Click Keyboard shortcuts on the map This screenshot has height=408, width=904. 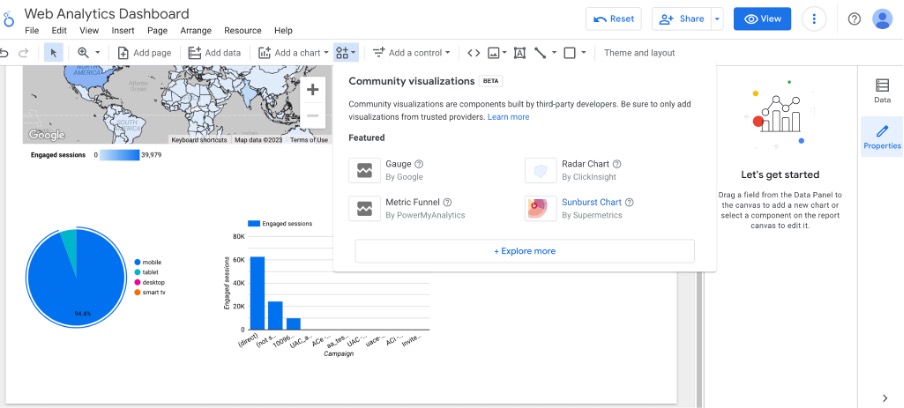pyautogui.click(x=199, y=140)
